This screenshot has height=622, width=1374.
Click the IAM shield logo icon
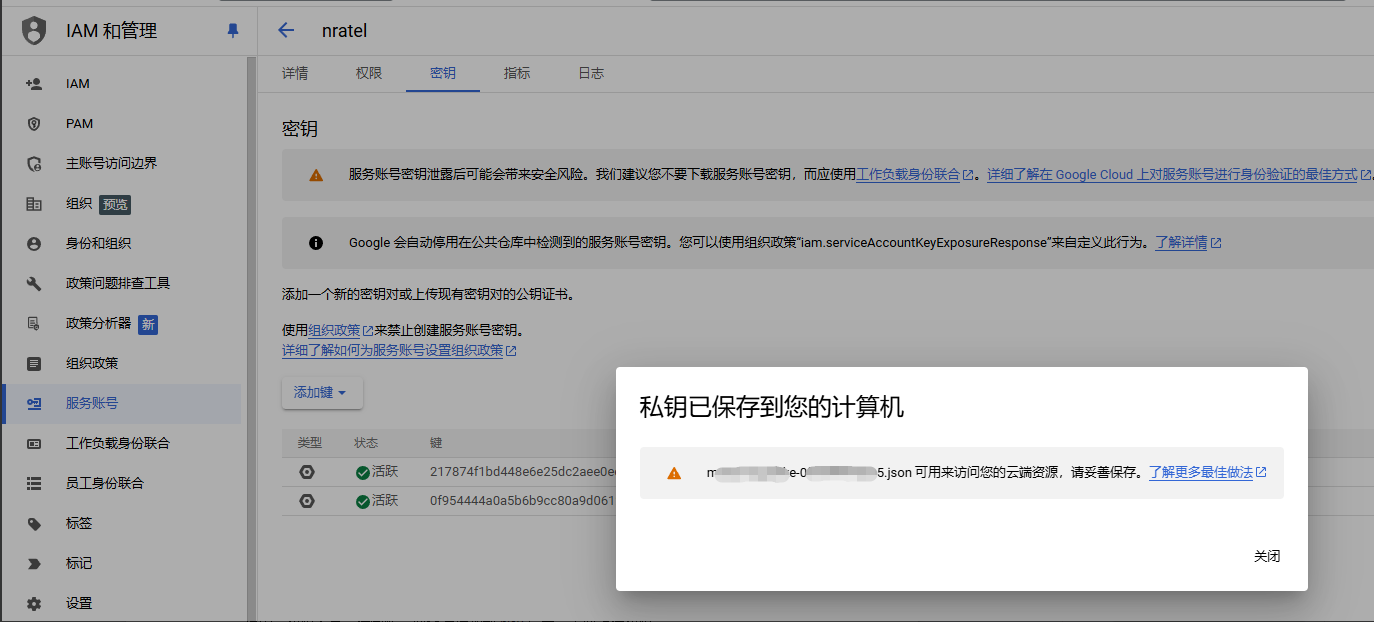pos(34,30)
